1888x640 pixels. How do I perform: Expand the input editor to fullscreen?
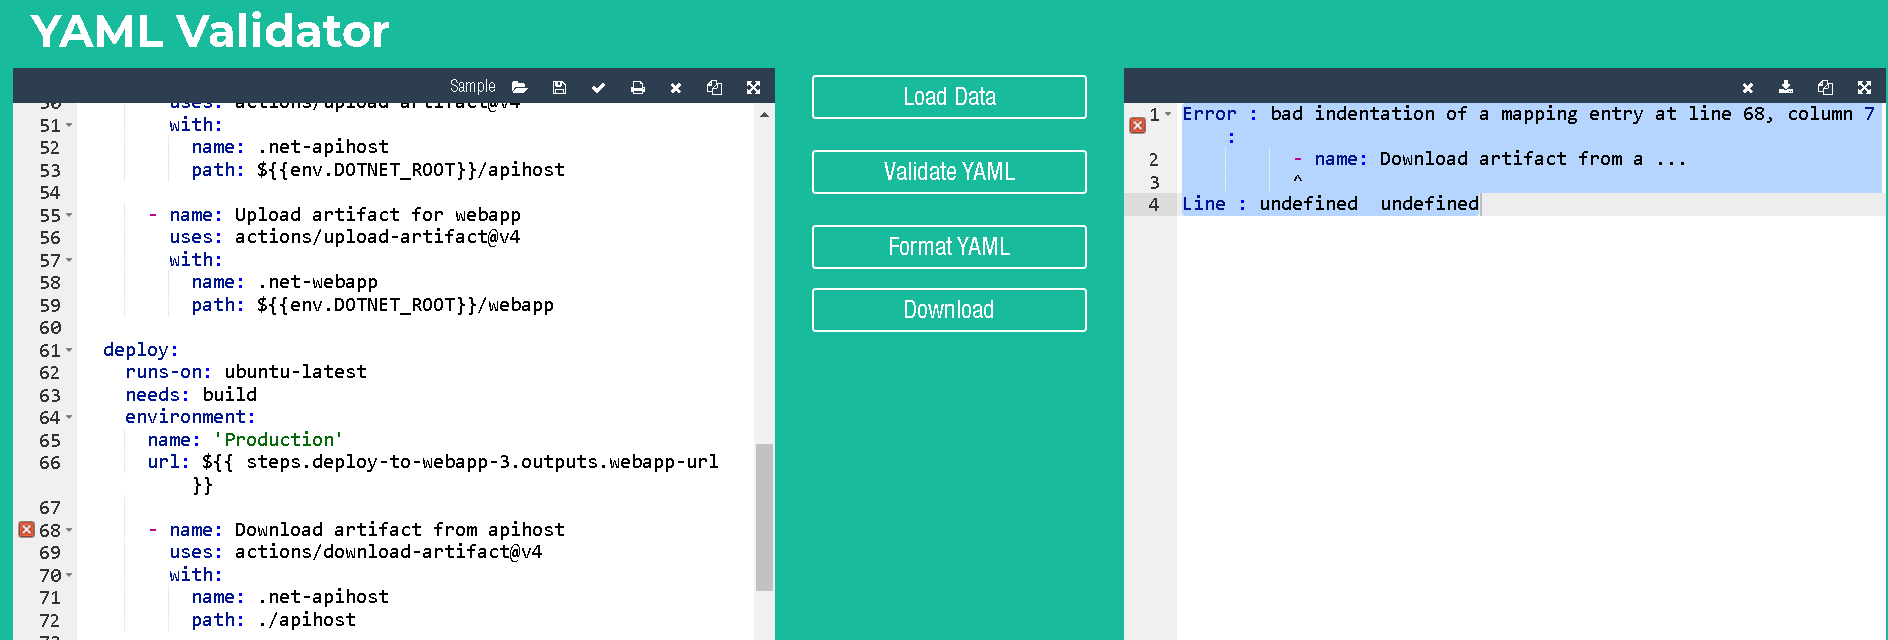(x=753, y=87)
